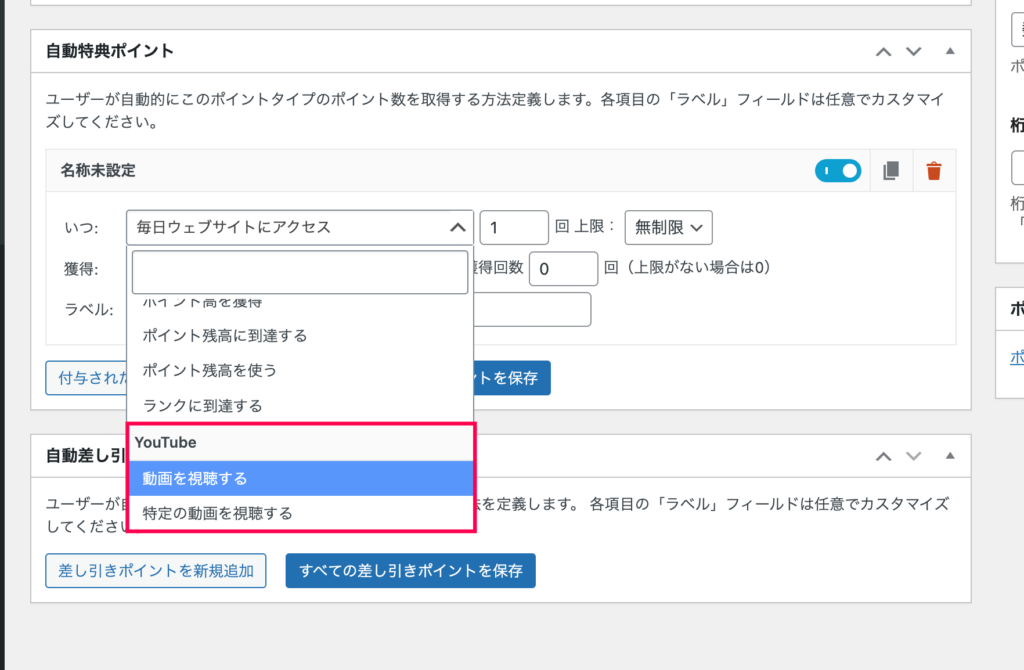This screenshot has width=1024, height=670.
Task: Click 差し引きポイントを新規追加 button
Action: [x=155, y=571]
